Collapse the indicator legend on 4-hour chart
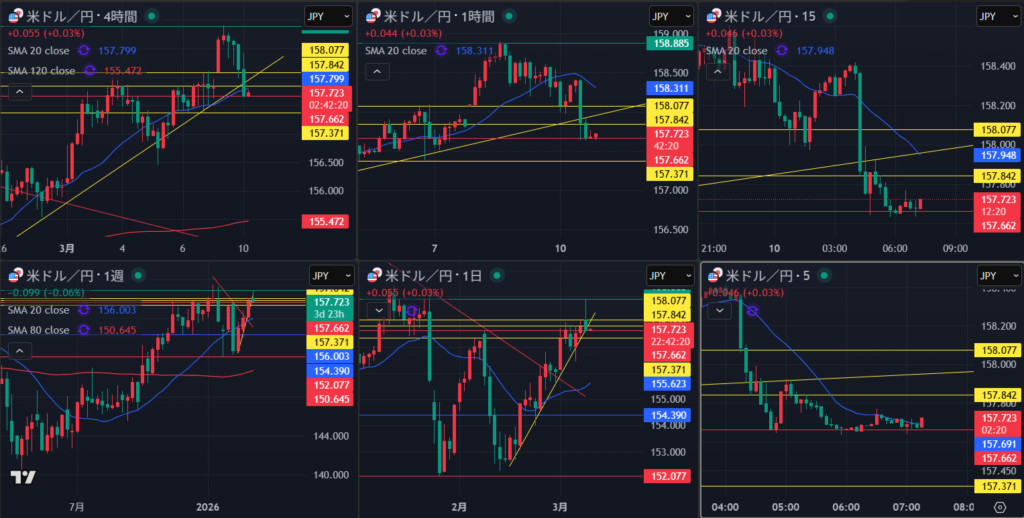The height and width of the screenshot is (518, 1024). 18,91
